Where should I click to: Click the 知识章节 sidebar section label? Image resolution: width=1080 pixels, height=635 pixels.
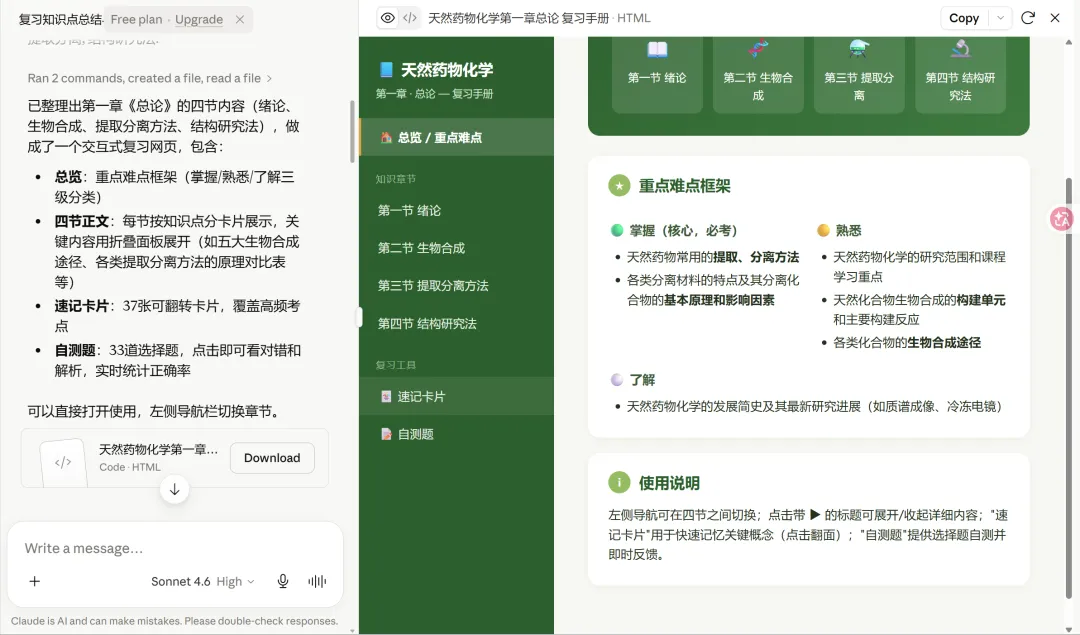(x=395, y=179)
